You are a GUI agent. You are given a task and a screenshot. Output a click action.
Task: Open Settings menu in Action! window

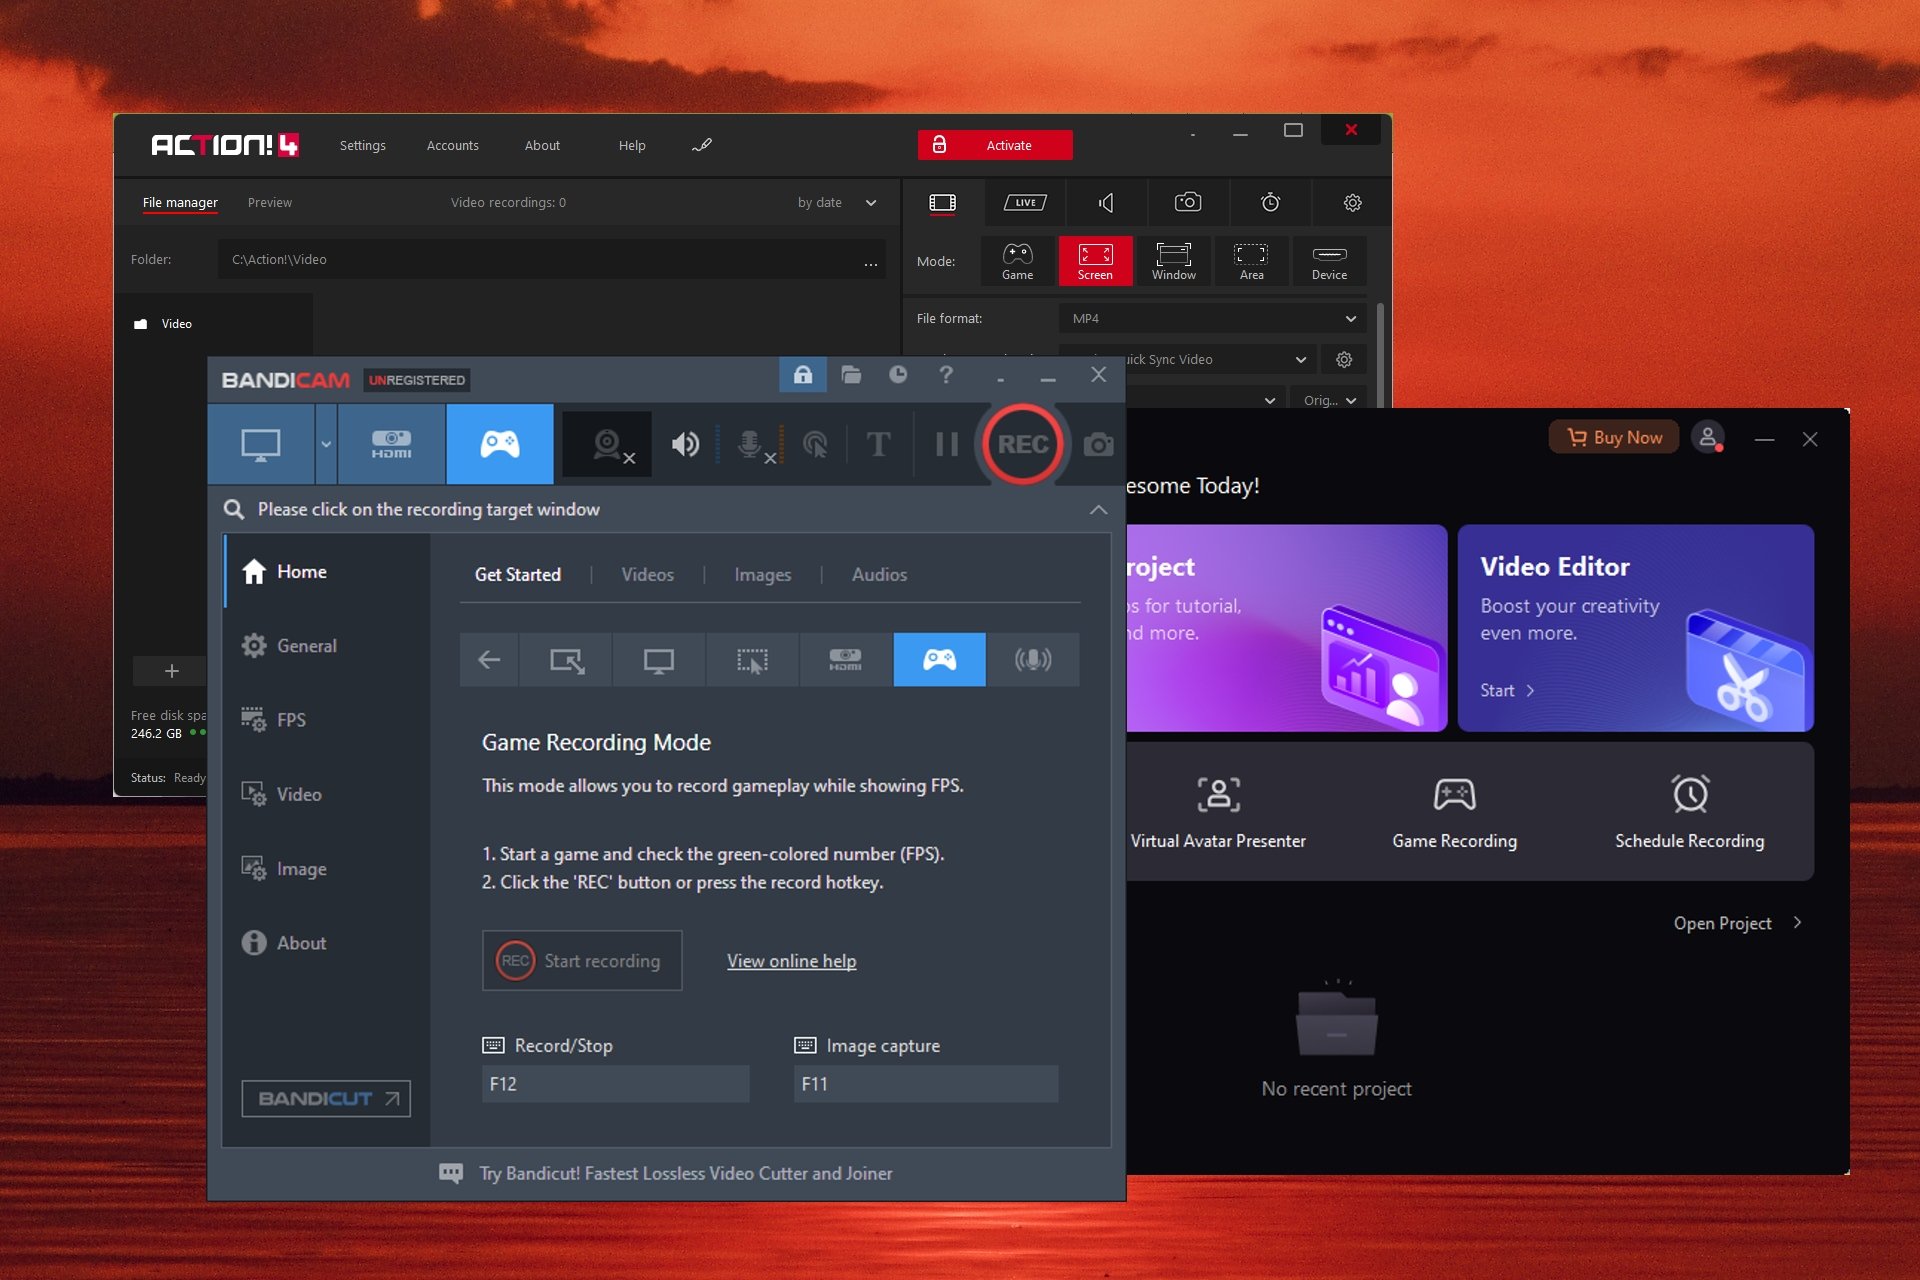click(x=362, y=146)
